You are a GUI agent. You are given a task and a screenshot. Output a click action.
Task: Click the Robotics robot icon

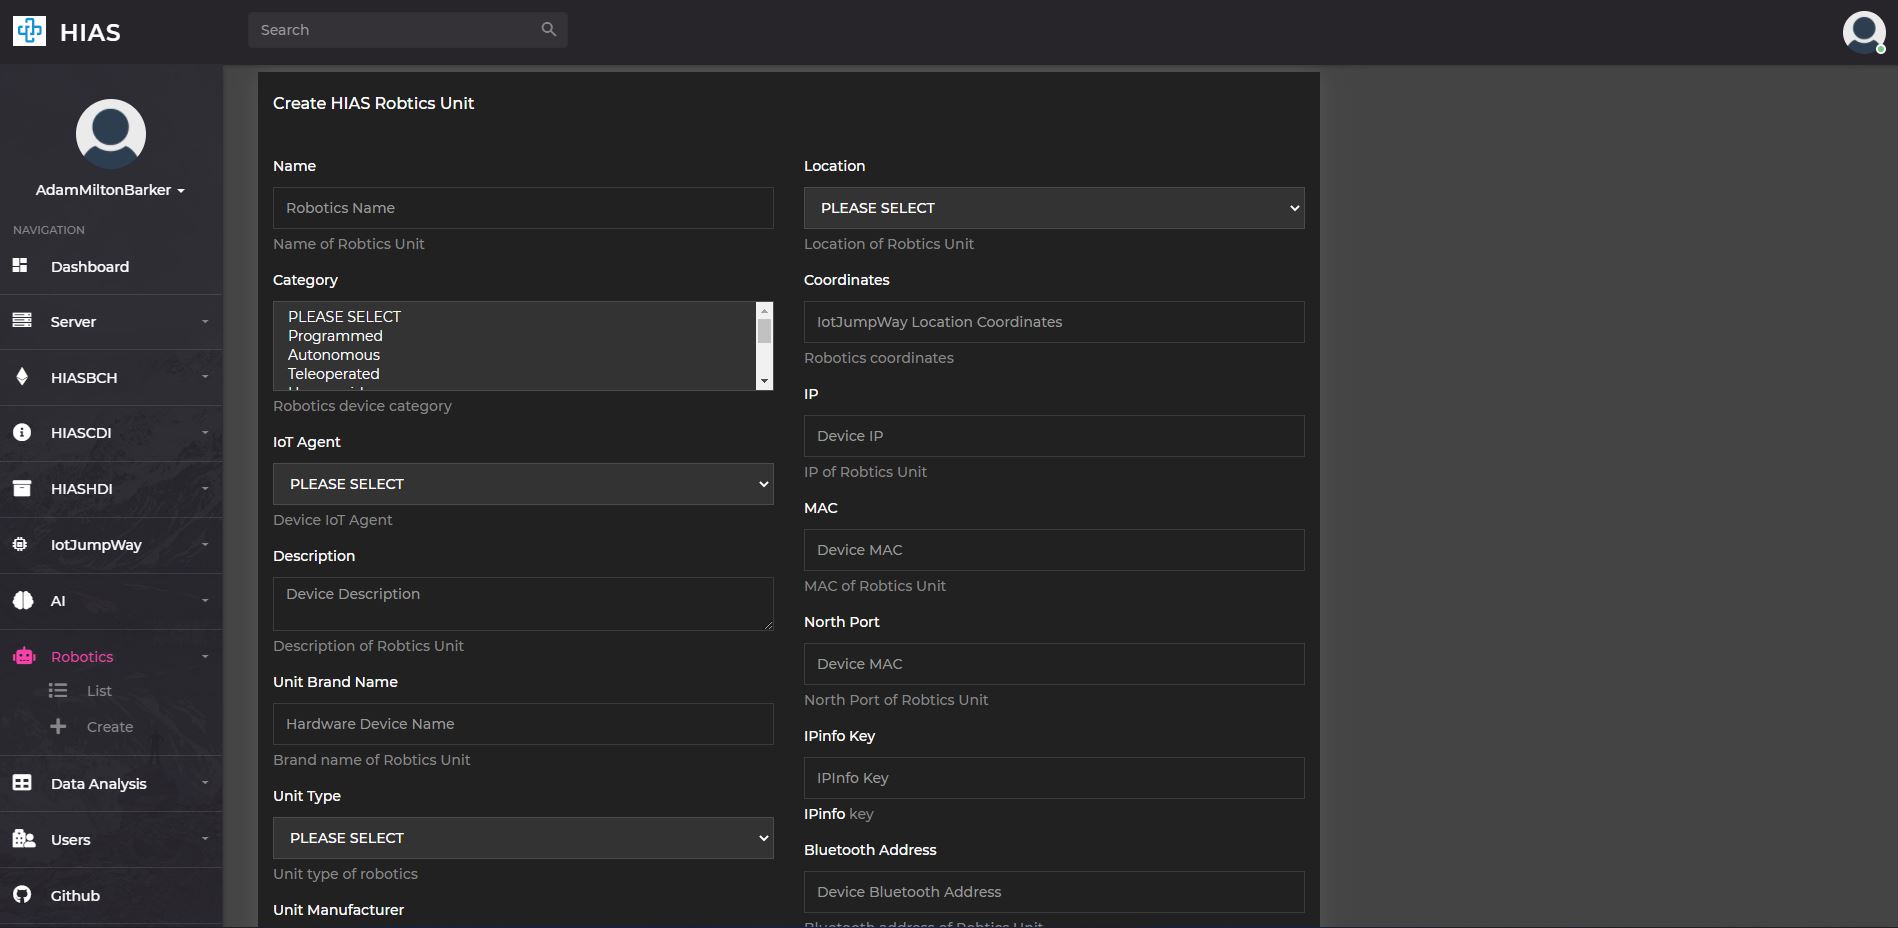(24, 656)
